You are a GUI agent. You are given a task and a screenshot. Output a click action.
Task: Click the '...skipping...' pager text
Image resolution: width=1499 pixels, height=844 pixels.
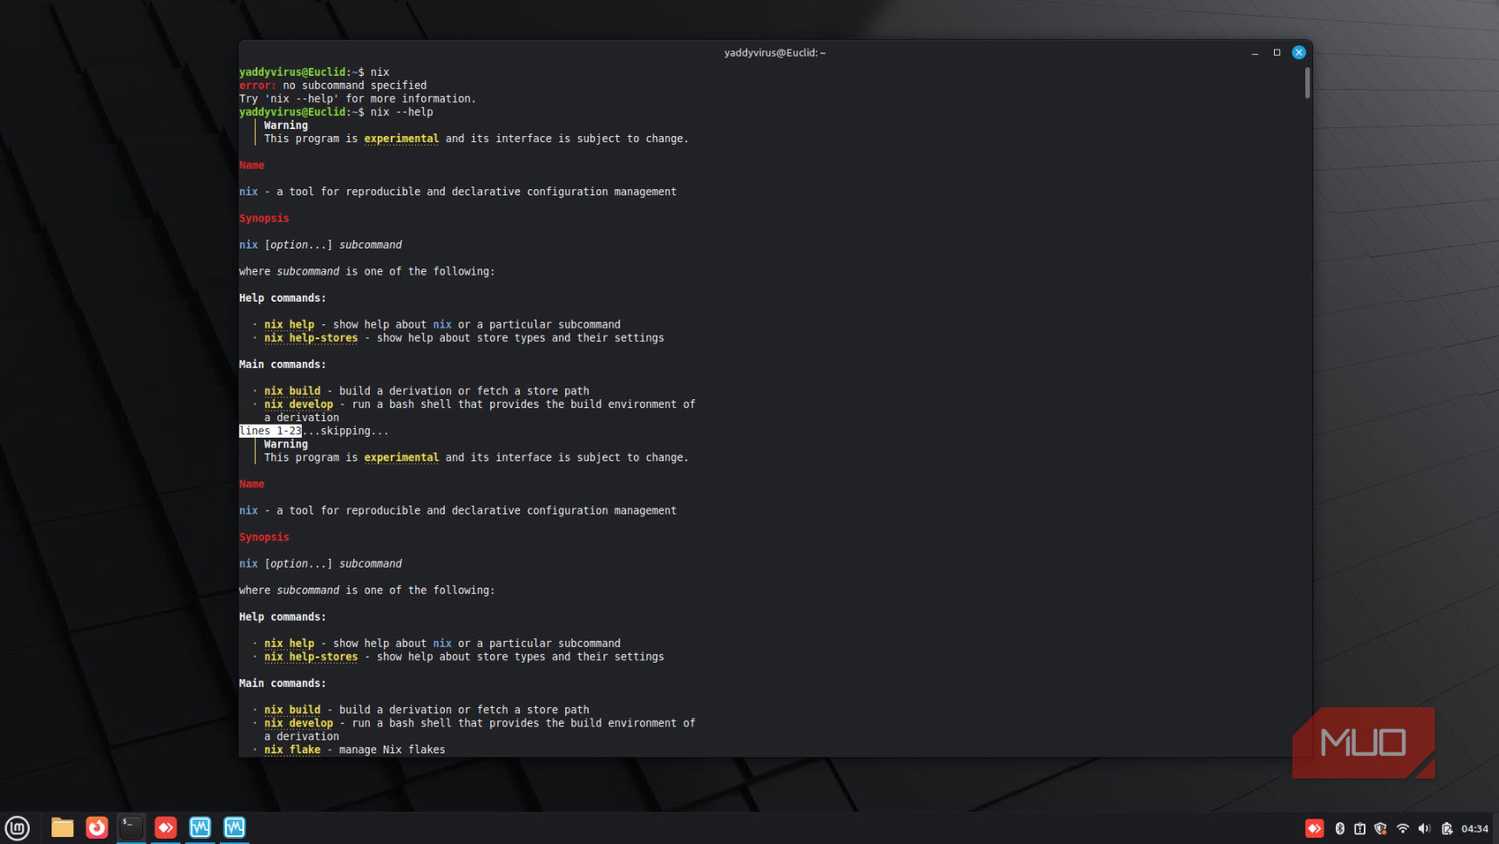click(346, 431)
